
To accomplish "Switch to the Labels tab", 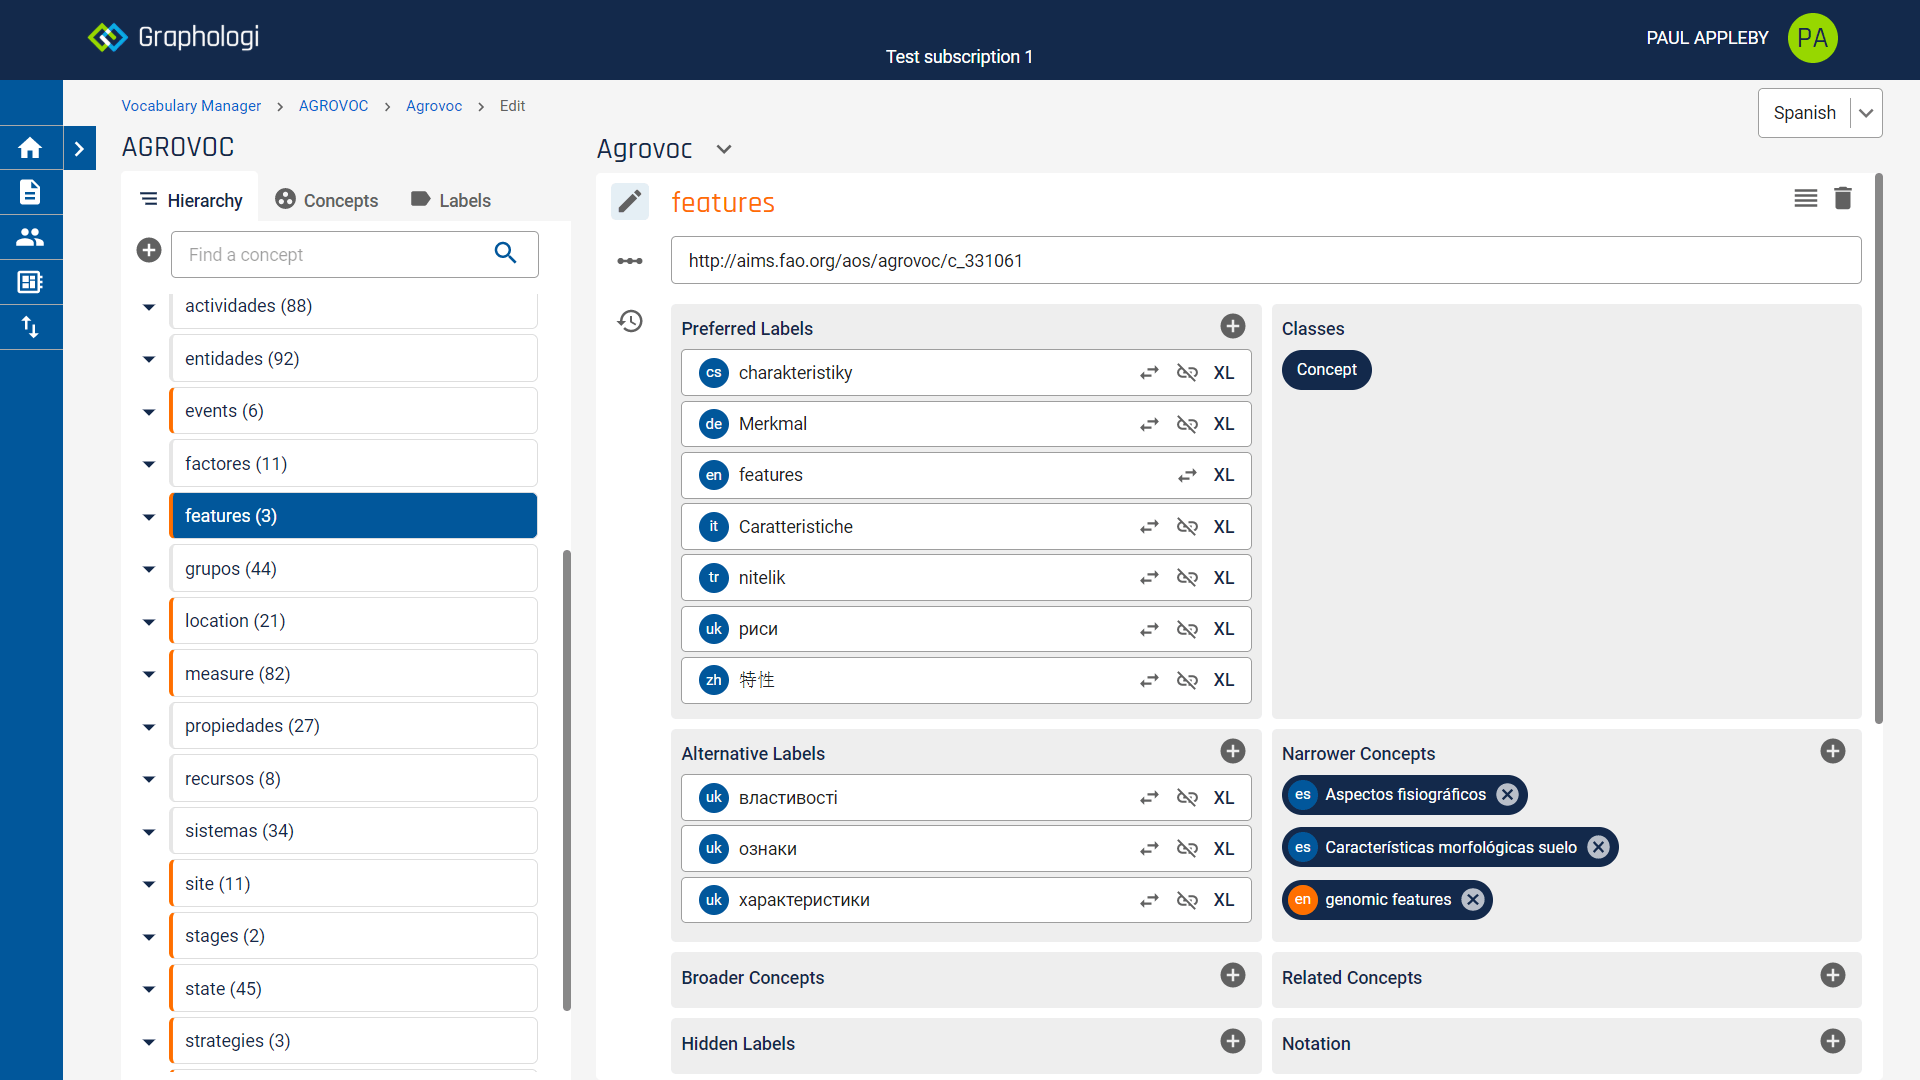I will pos(451,200).
